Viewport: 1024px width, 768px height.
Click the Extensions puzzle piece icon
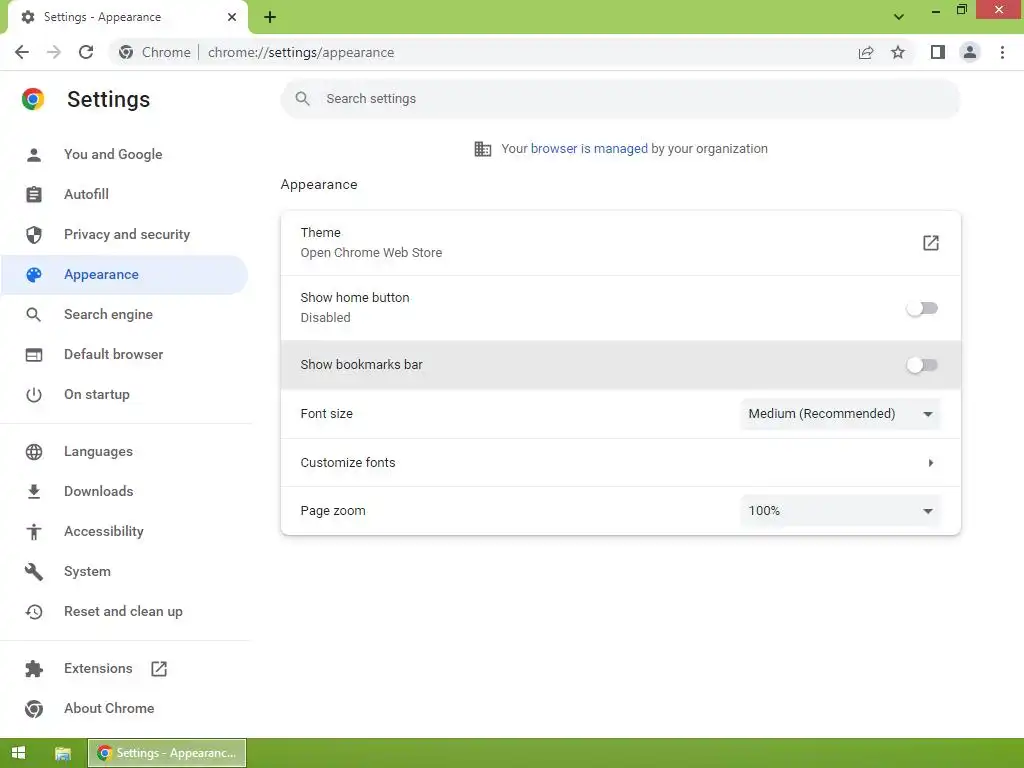pyautogui.click(x=34, y=669)
